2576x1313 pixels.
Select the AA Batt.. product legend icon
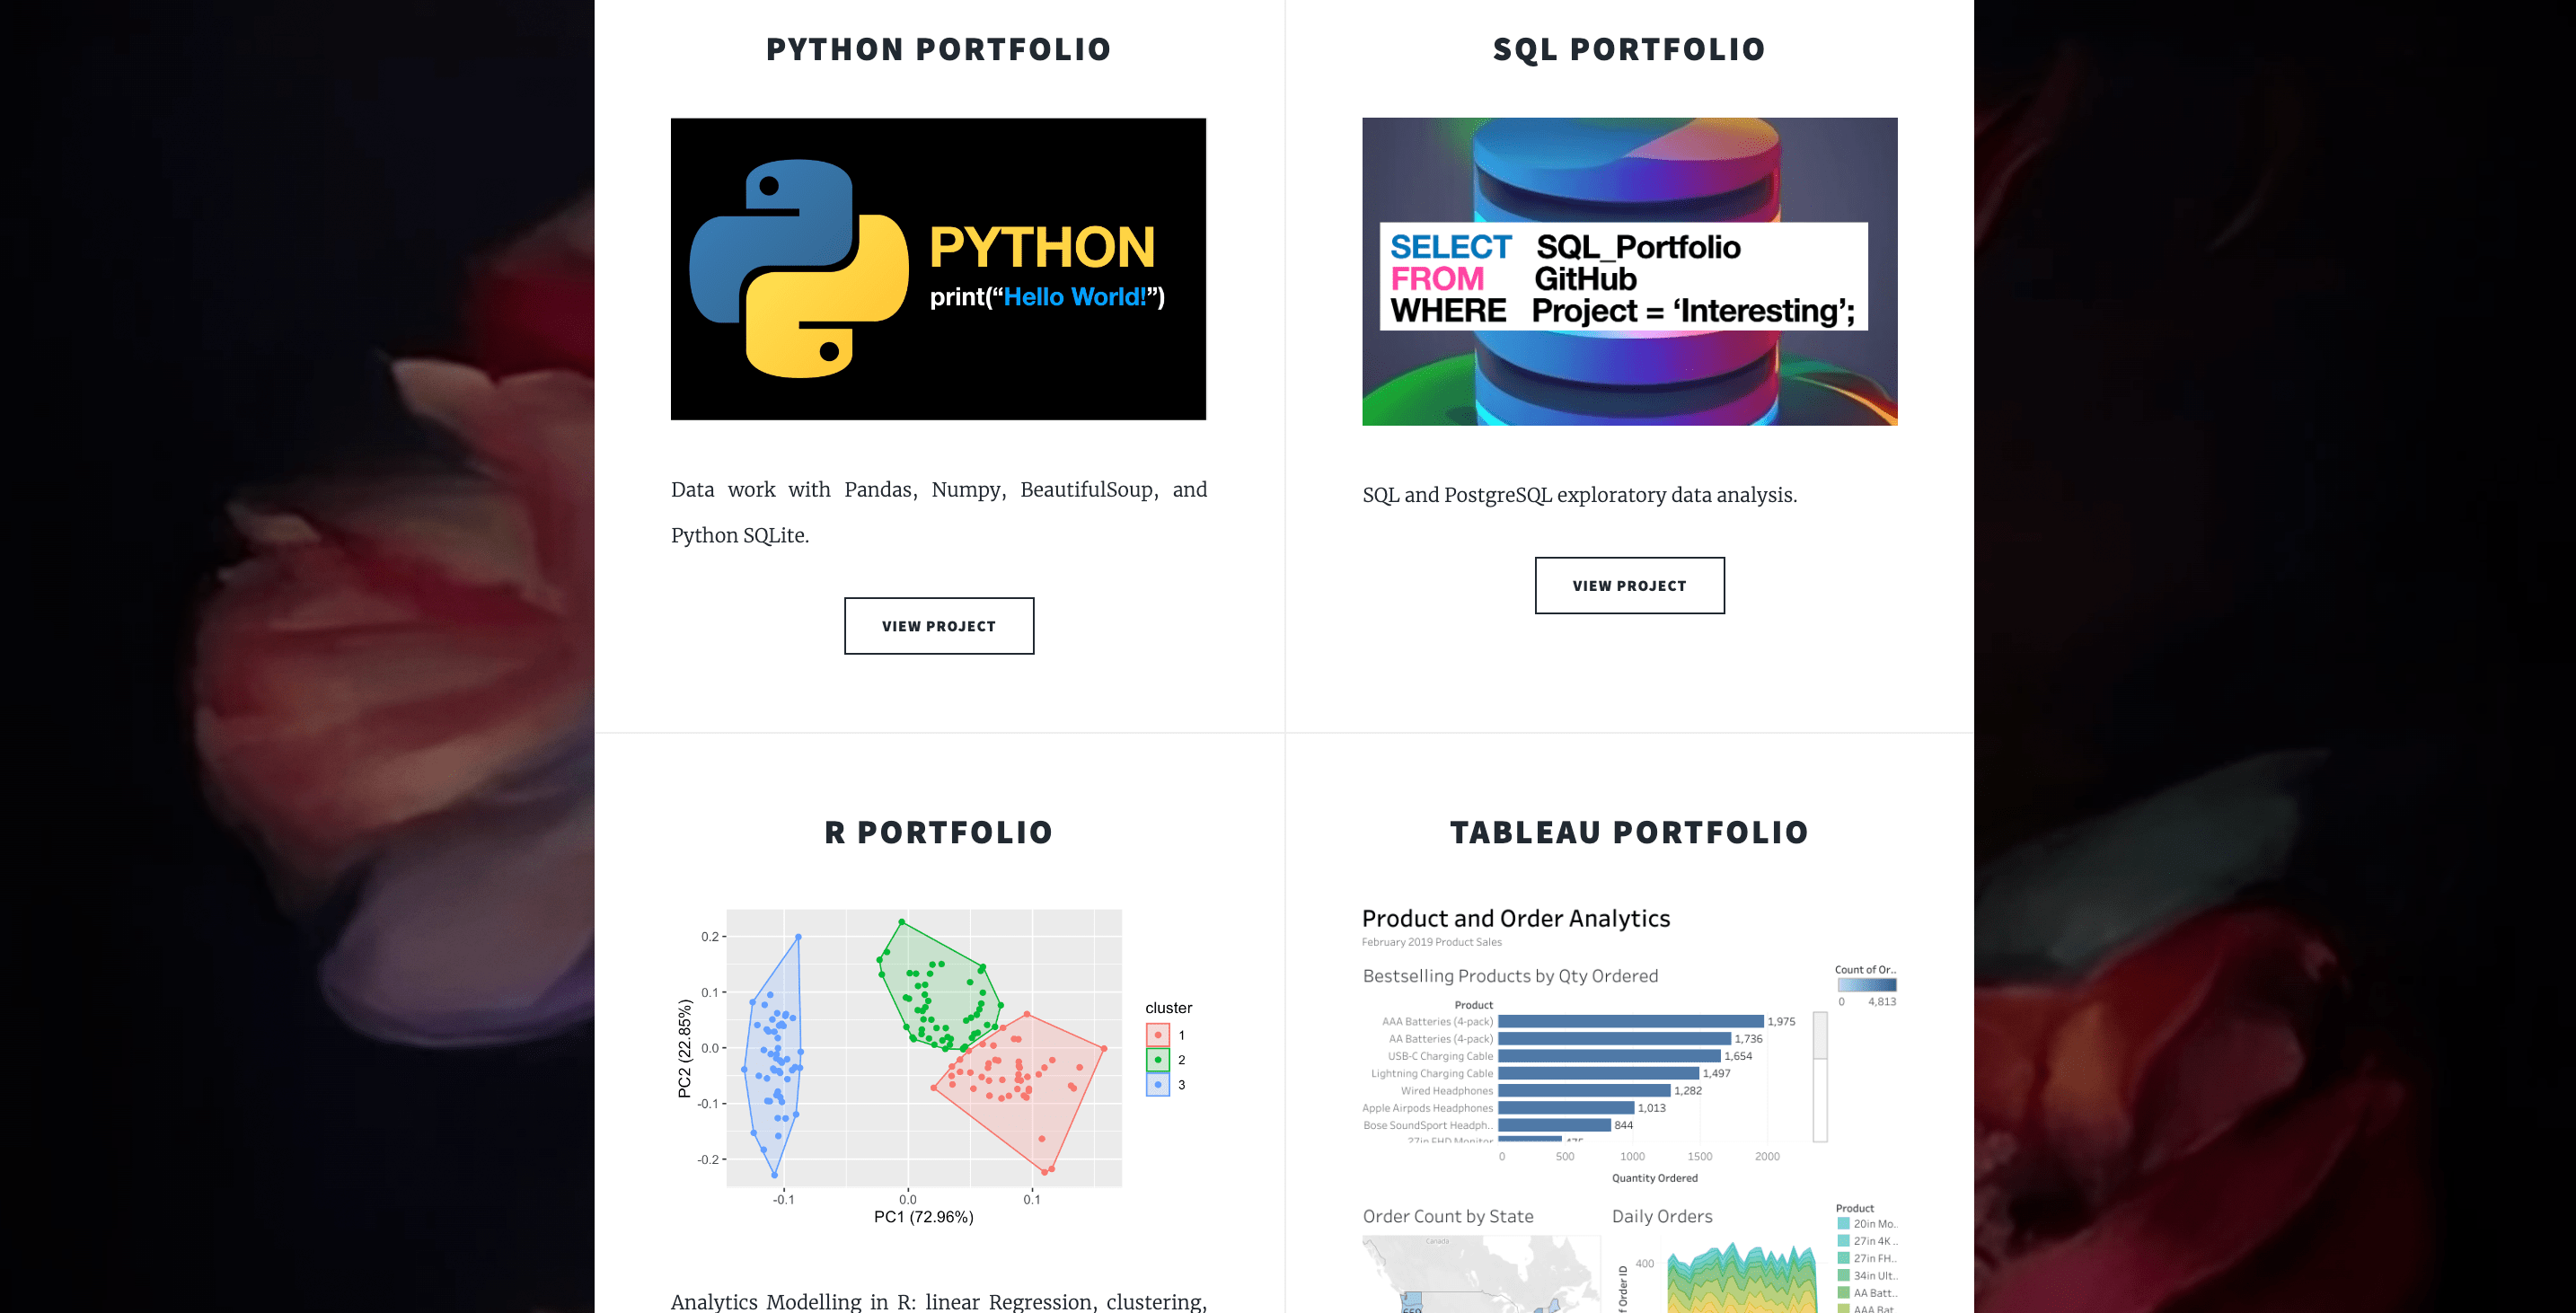1844,1293
